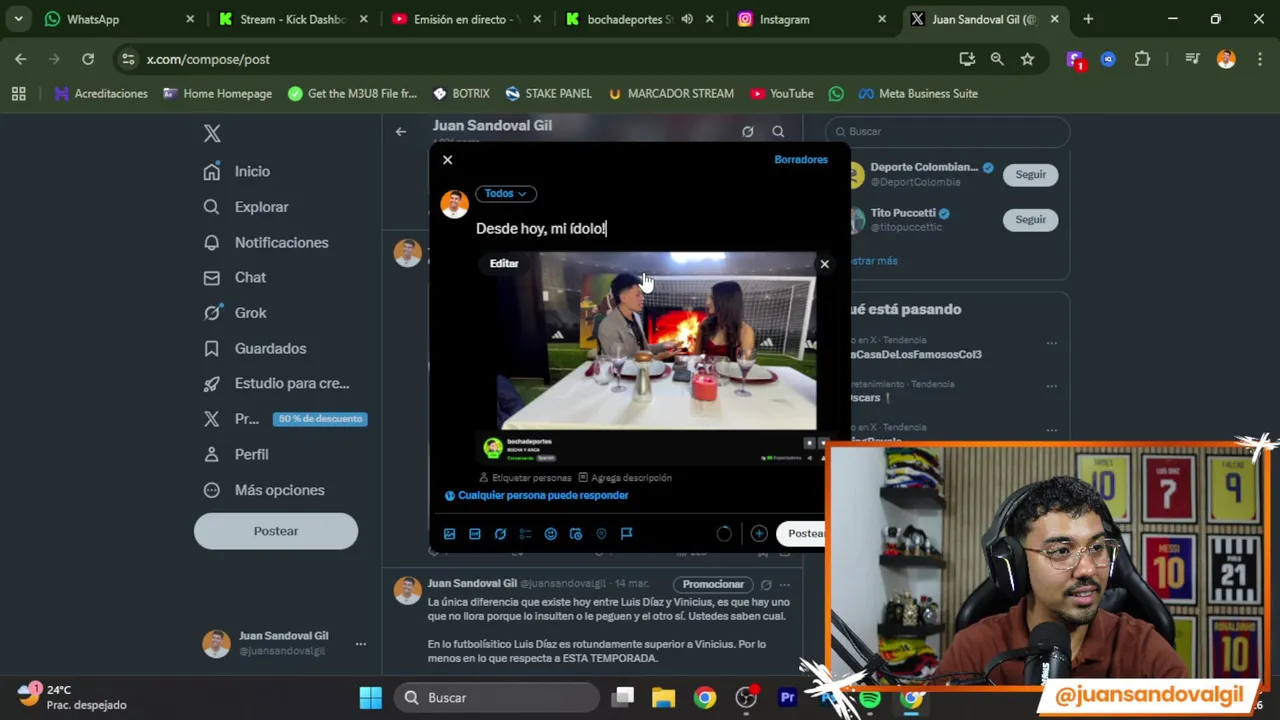1280x720 pixels.
Task: Open the Windows Start menu
Action: tap(371, 698)
